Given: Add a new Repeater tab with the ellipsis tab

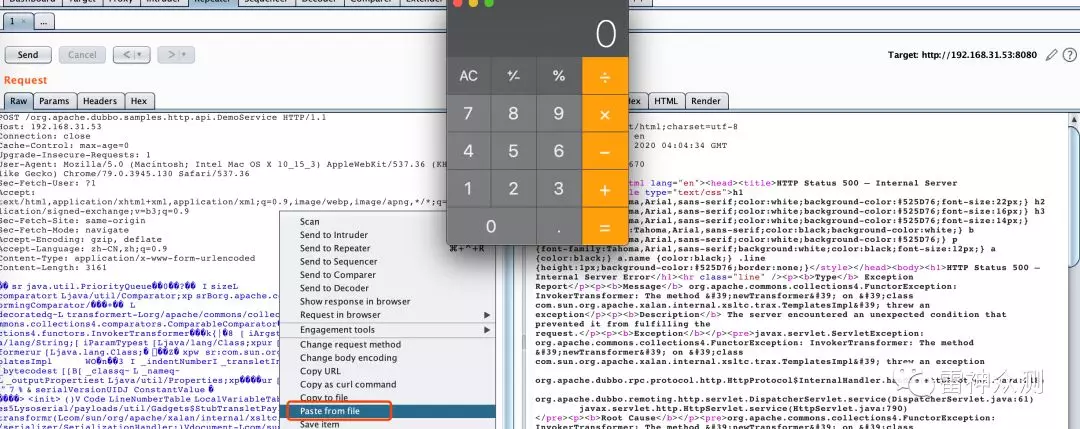Looking at the screenshot, I should point(47,21).
